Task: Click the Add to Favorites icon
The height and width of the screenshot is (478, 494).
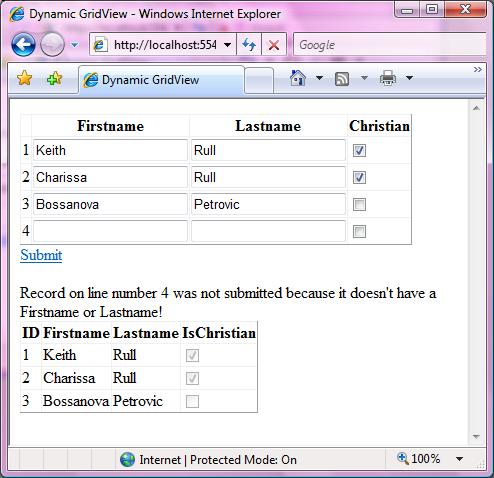Action: pos(55,78)
